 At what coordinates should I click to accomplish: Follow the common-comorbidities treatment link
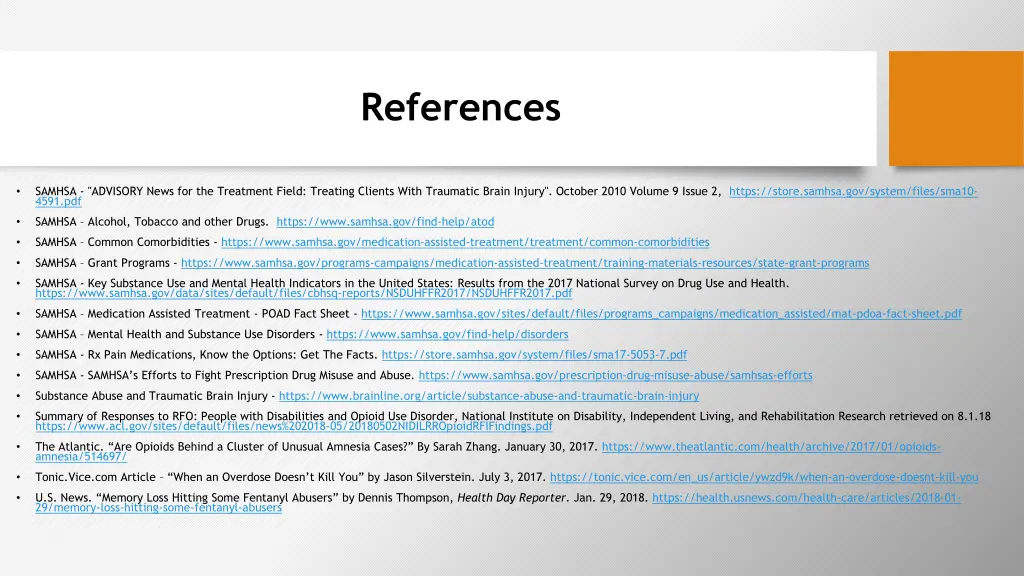coord(465,242)
